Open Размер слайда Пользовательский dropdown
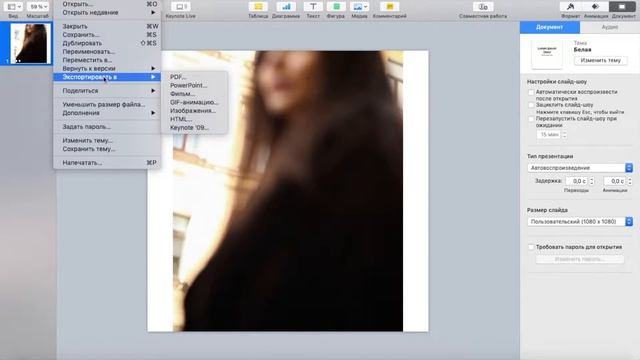 click(x=580, y=222)
